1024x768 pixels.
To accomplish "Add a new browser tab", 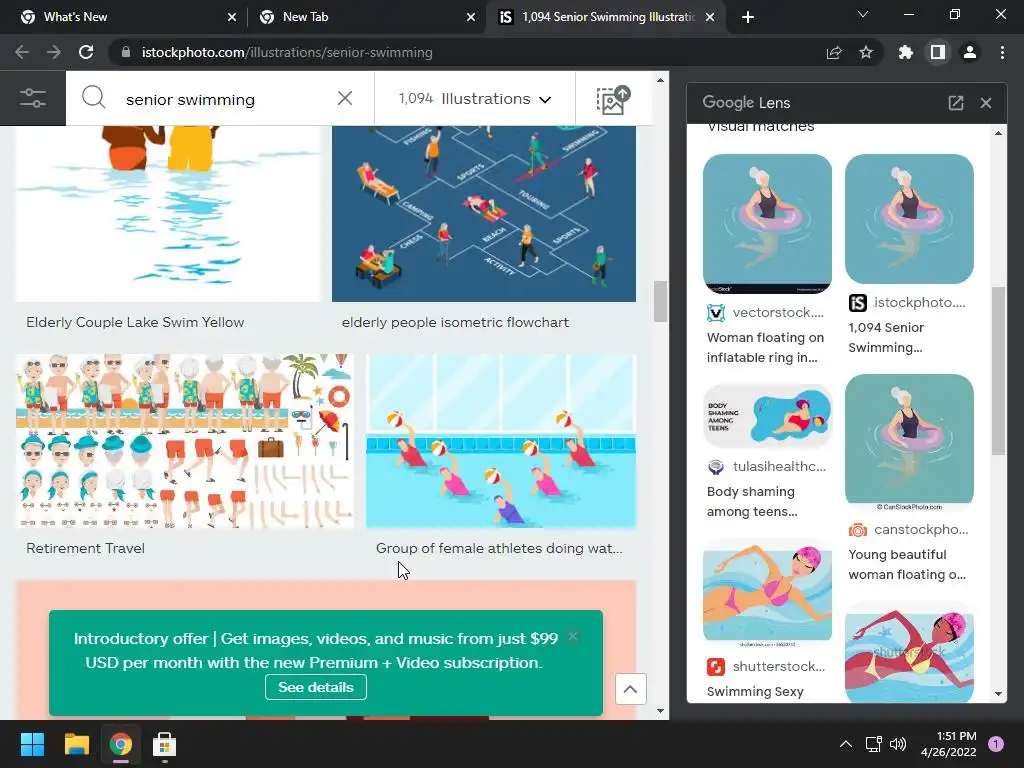I will coord(748,17).
